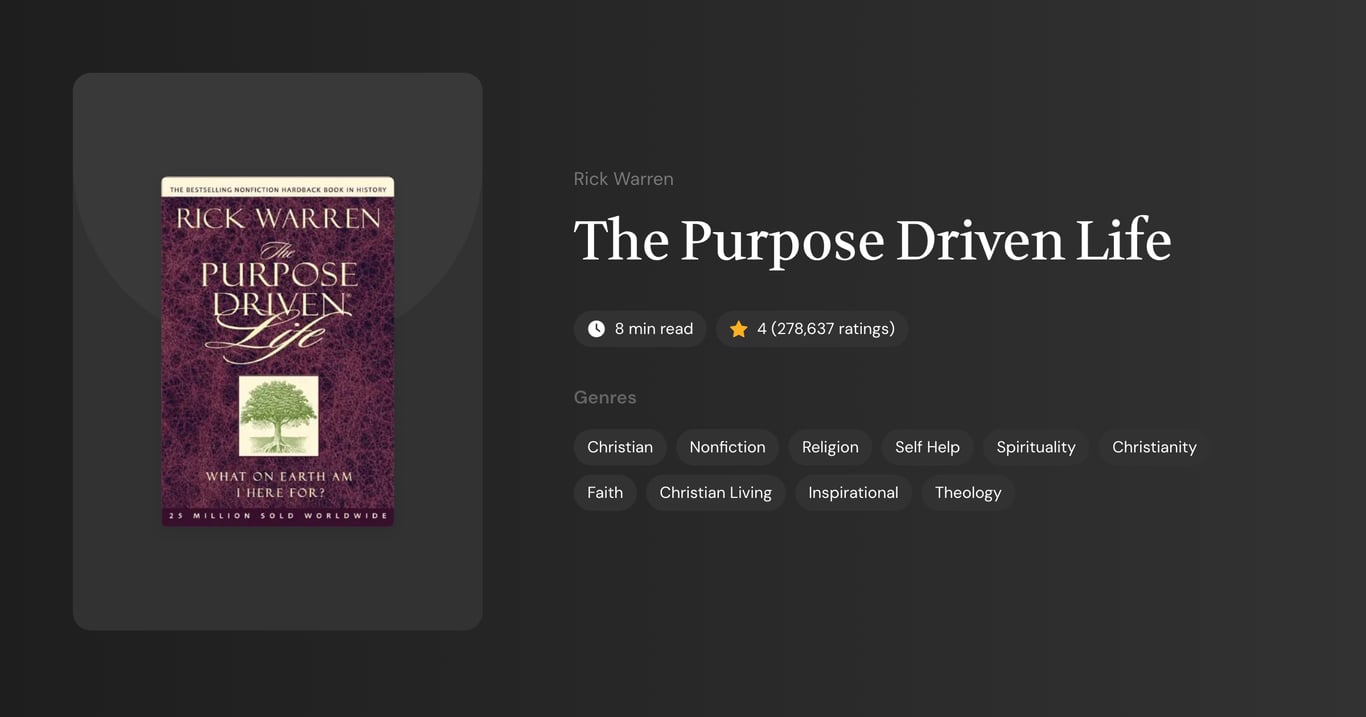Open the Nonfiction genre tag

click(727, 447)
